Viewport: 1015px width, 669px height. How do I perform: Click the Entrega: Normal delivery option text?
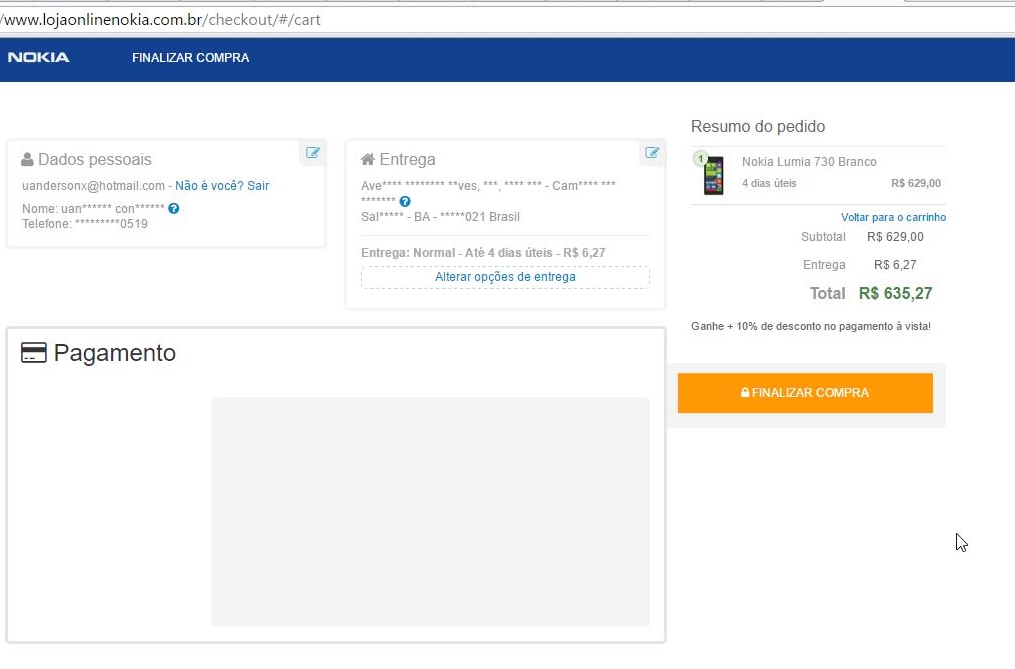coord(483,253)
